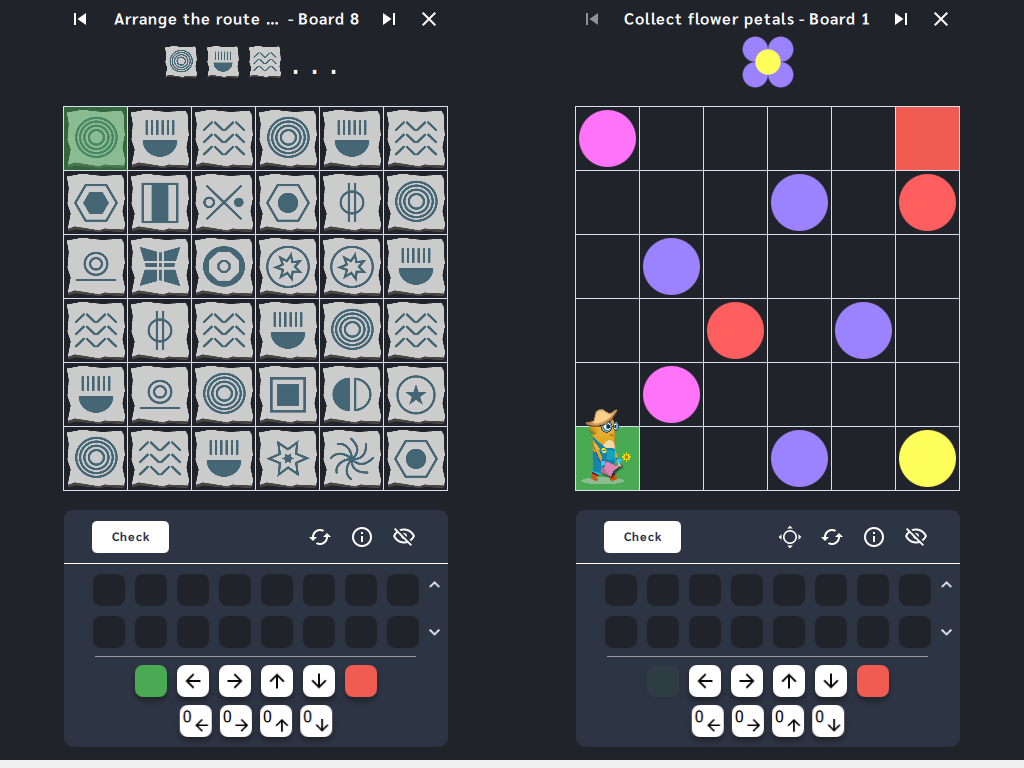Click the Check button under the flower grid

643,537
